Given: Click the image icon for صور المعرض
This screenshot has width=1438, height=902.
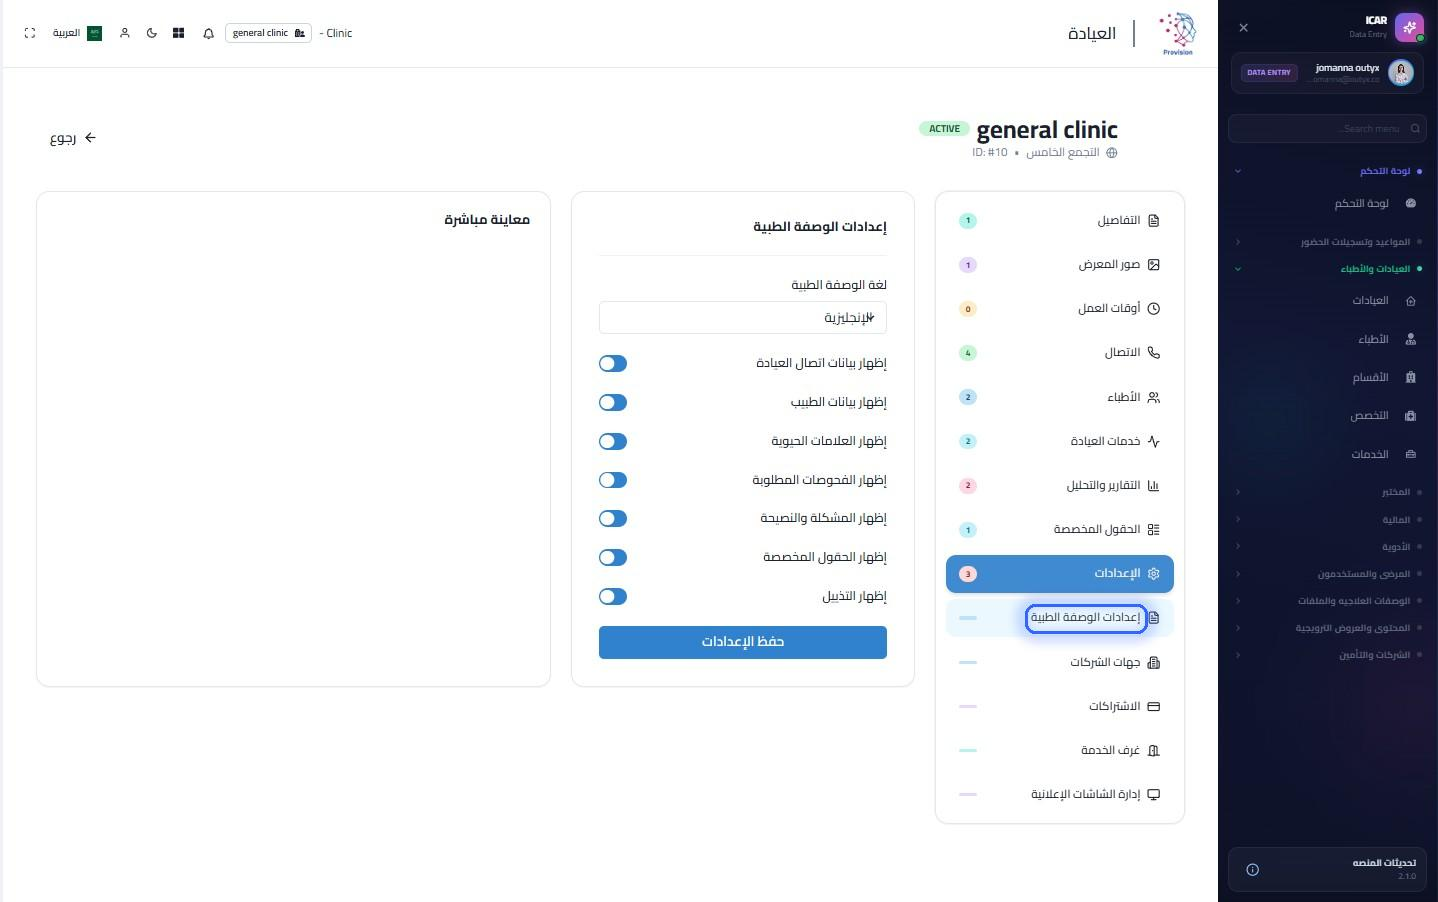Looking at the screenshot, I should pos(1154,265).
